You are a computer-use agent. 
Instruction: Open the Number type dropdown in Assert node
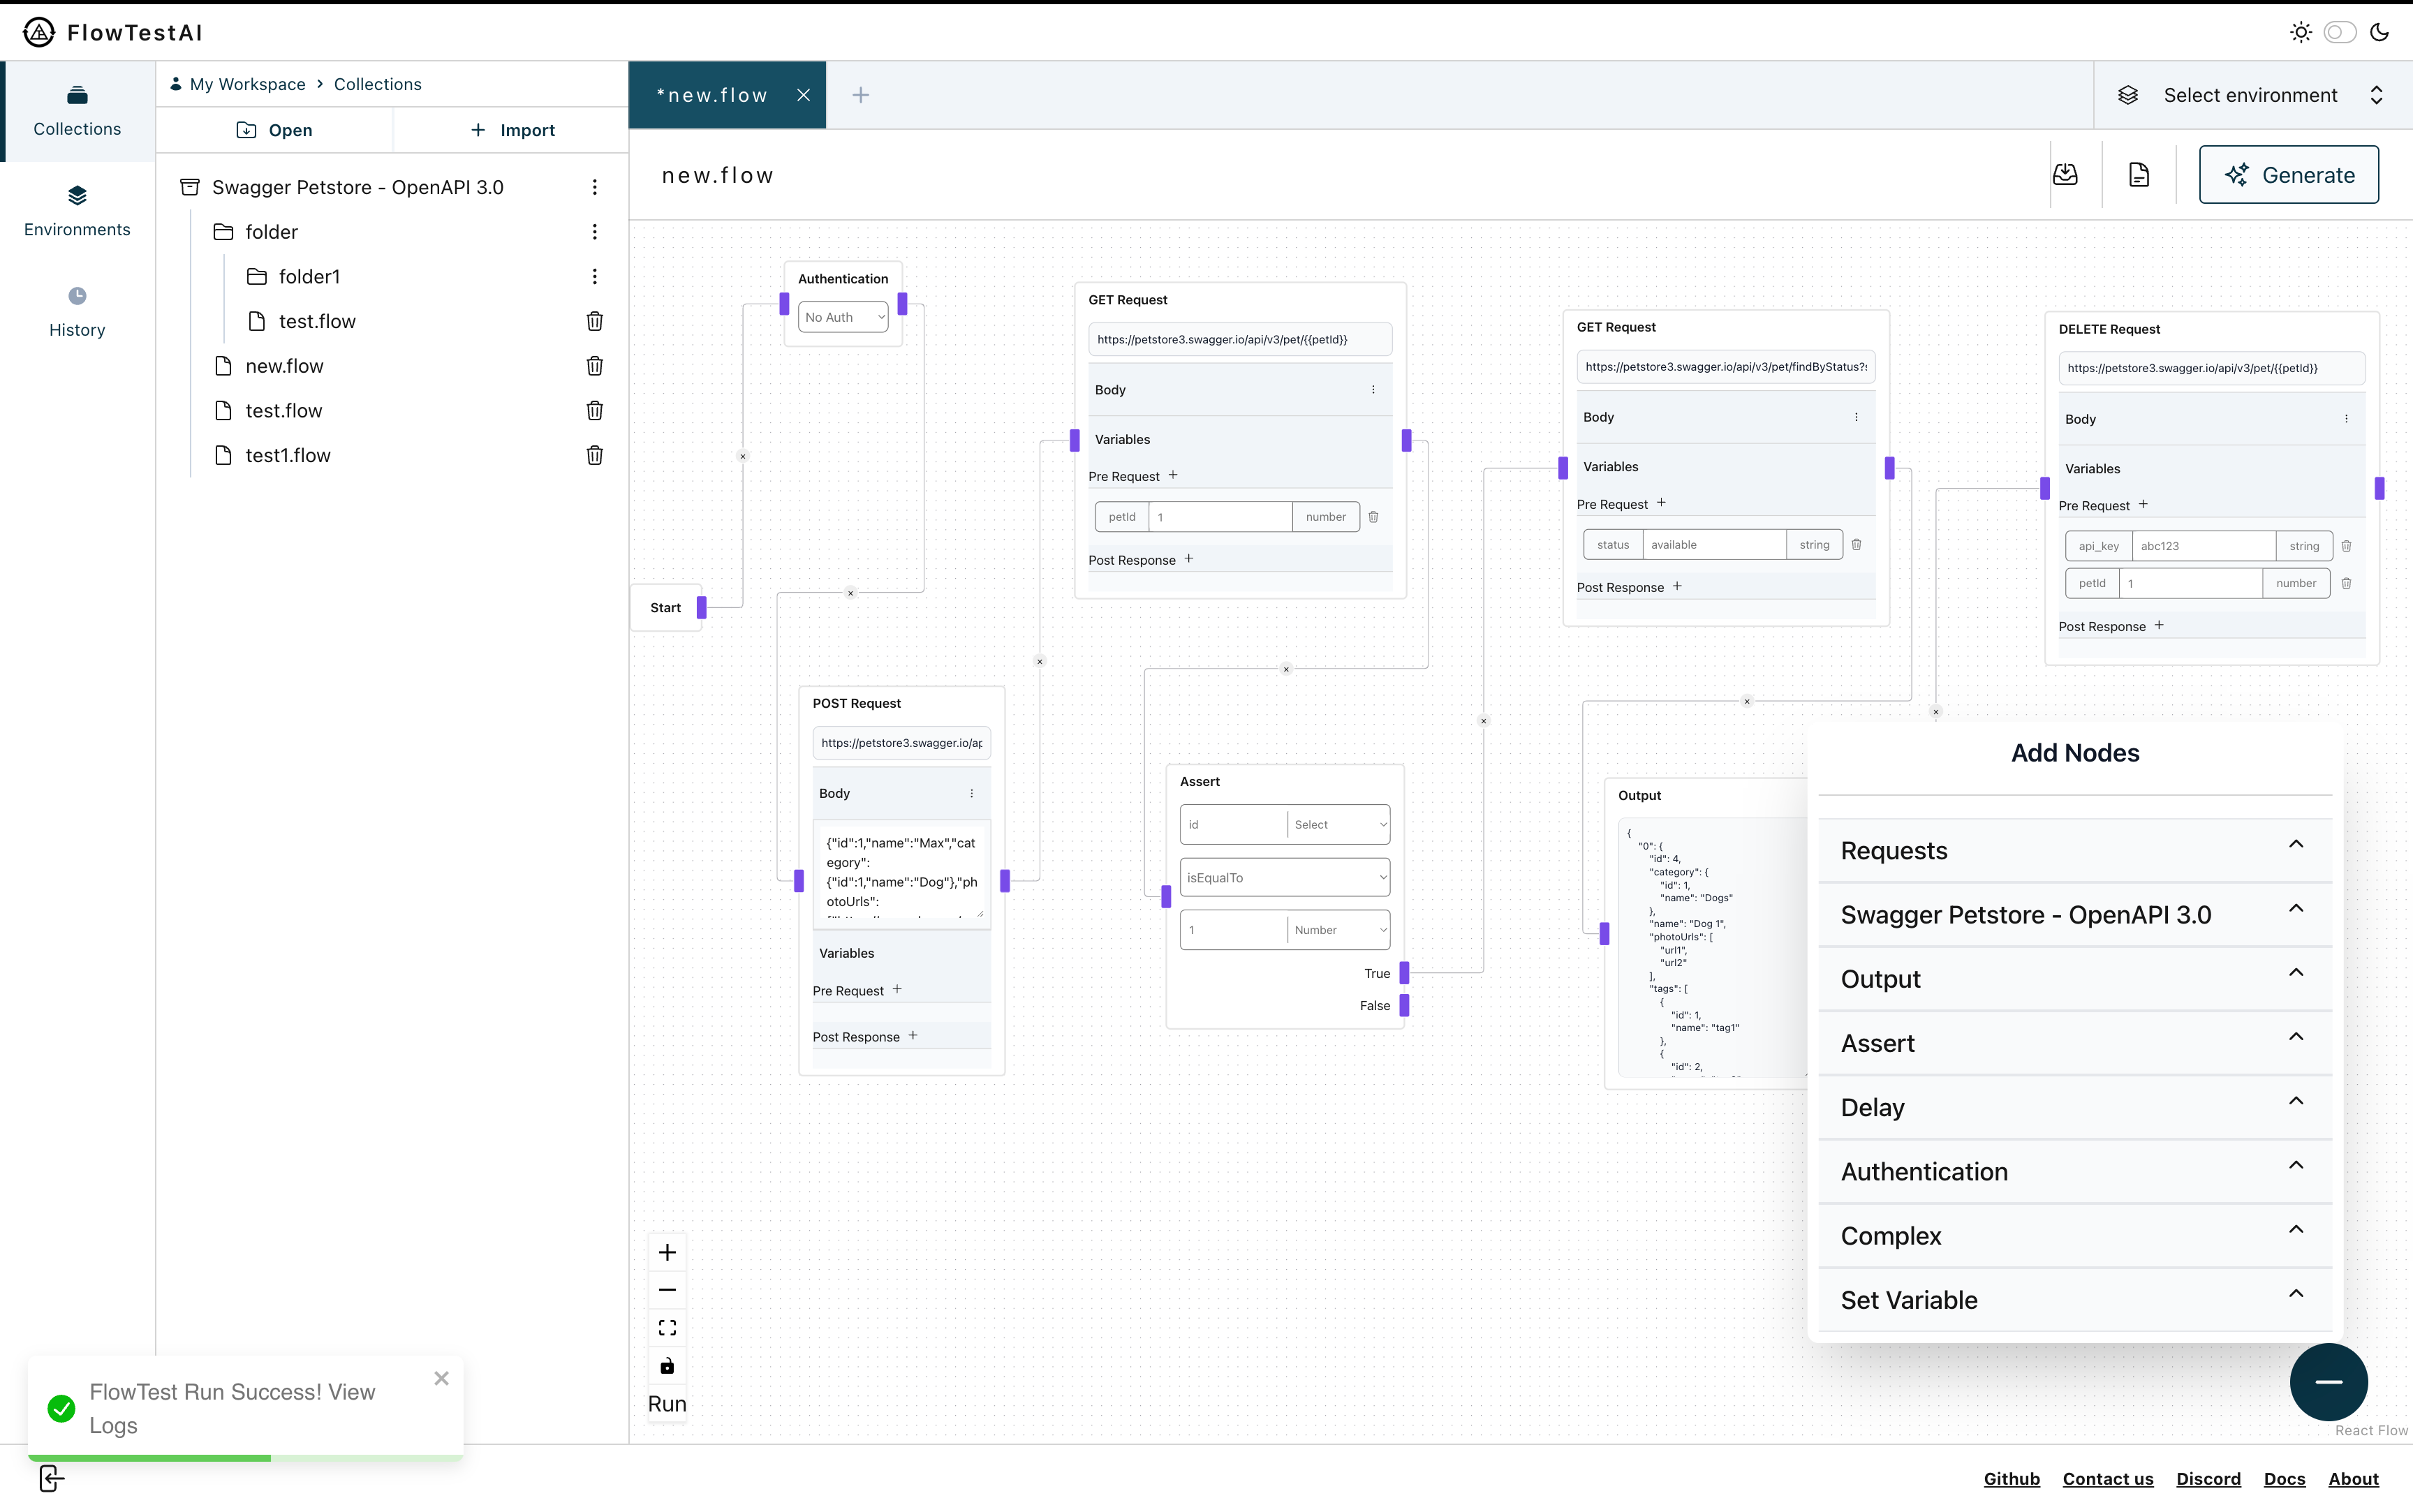click(1338, 930)
